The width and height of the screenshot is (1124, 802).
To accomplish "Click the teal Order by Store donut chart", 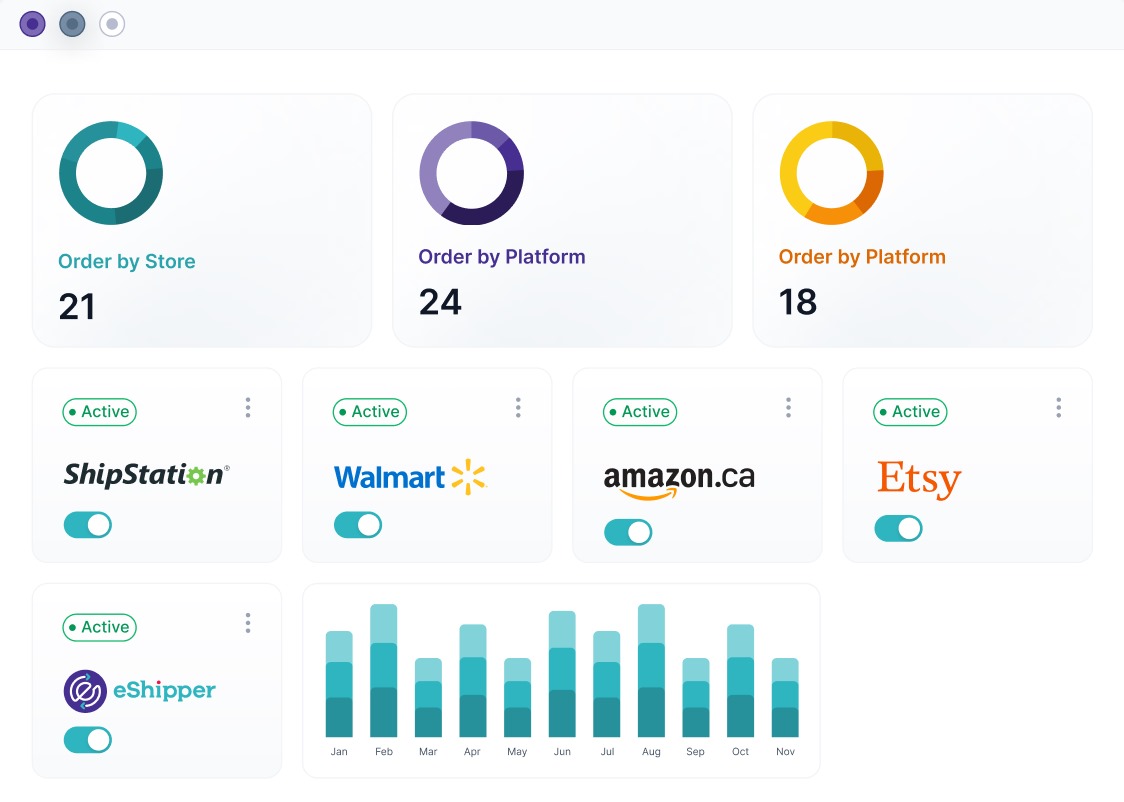I will point(111,173).
